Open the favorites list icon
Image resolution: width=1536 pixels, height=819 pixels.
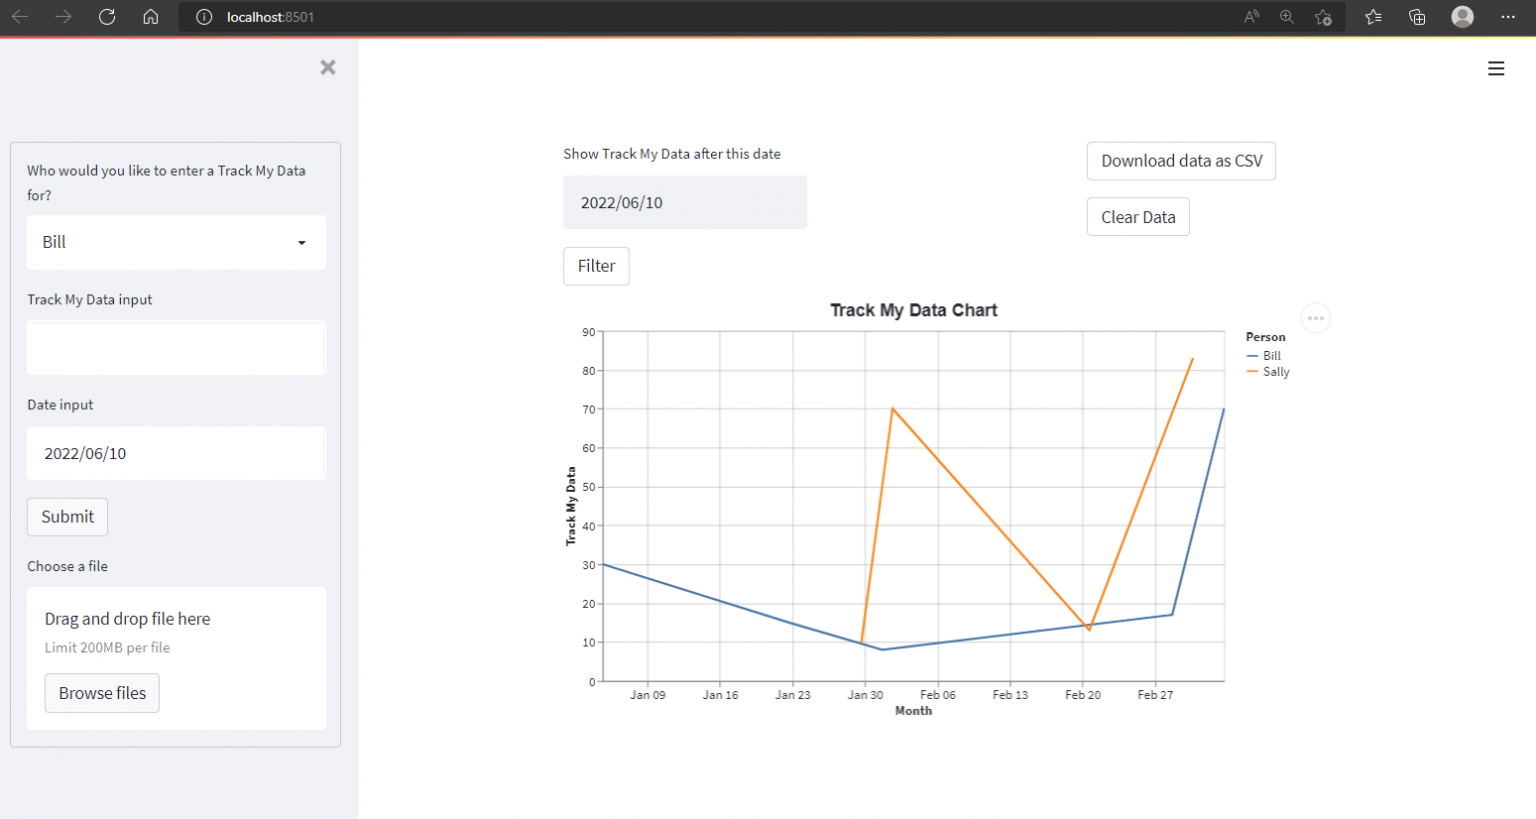1373,17
